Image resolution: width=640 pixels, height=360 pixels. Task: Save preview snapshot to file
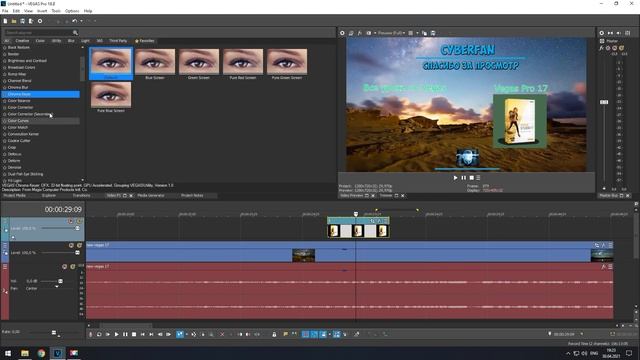[x=433, y=33]
